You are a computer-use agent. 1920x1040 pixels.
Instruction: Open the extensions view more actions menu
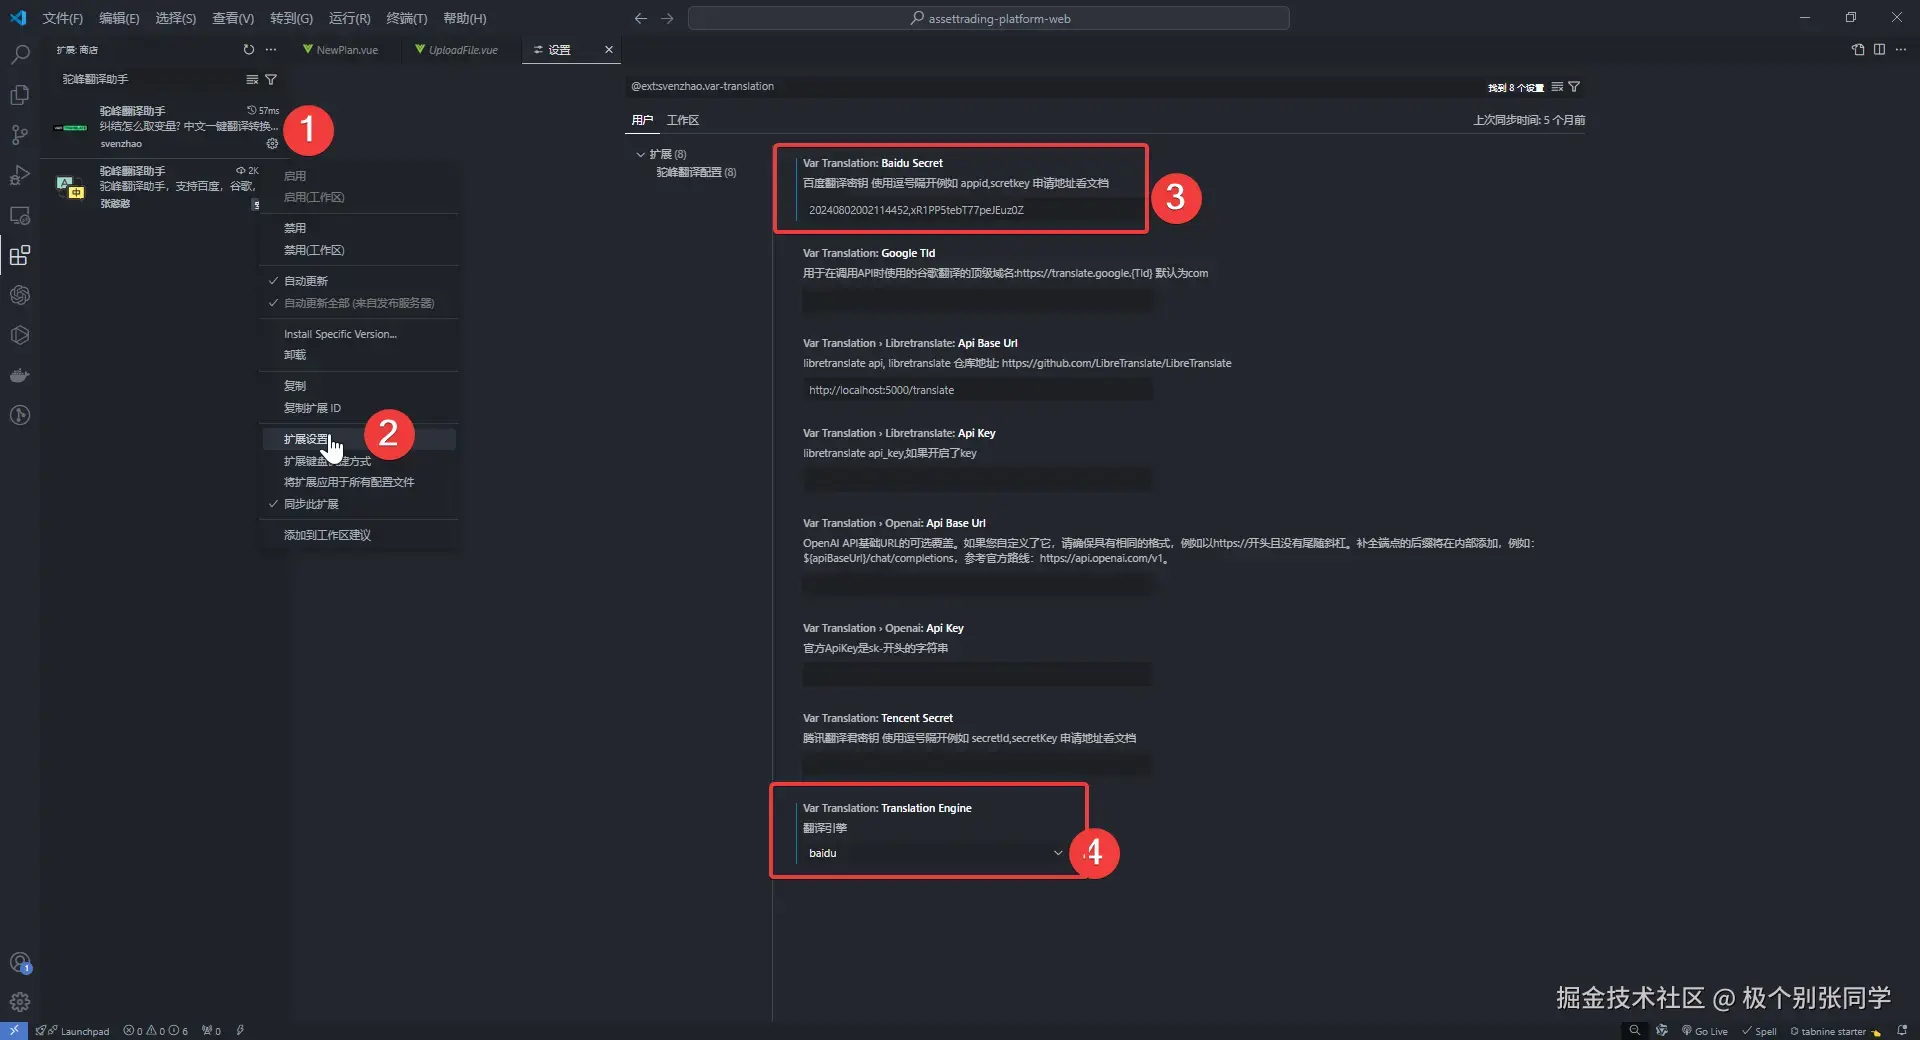[x=271, y=49]
